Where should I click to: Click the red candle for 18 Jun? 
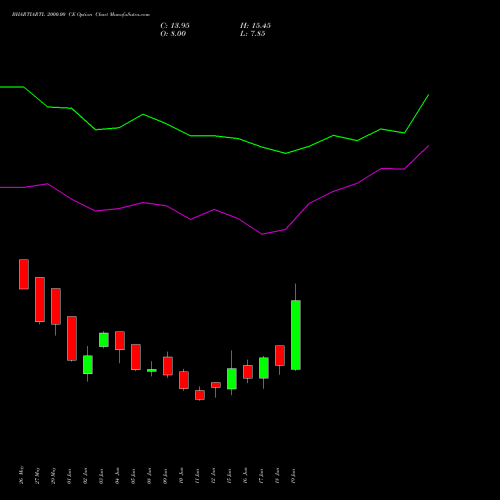(x=280, y=355)
